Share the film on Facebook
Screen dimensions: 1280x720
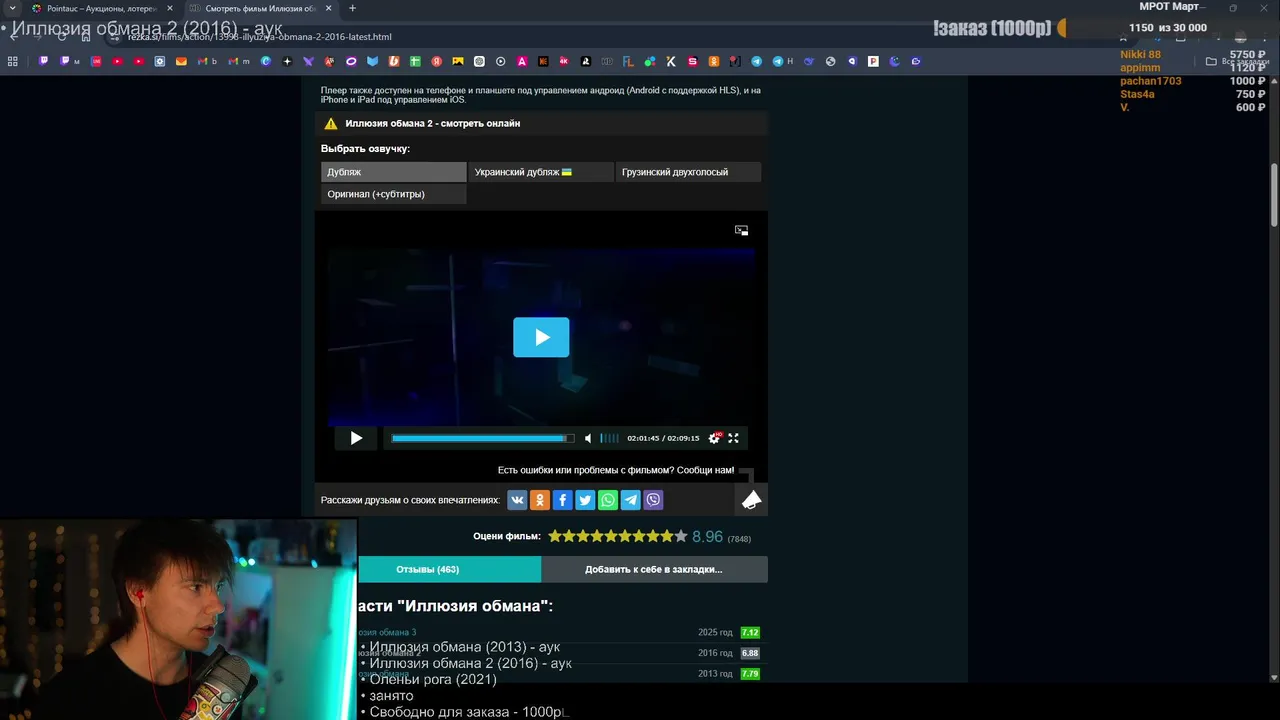[562, 500]
